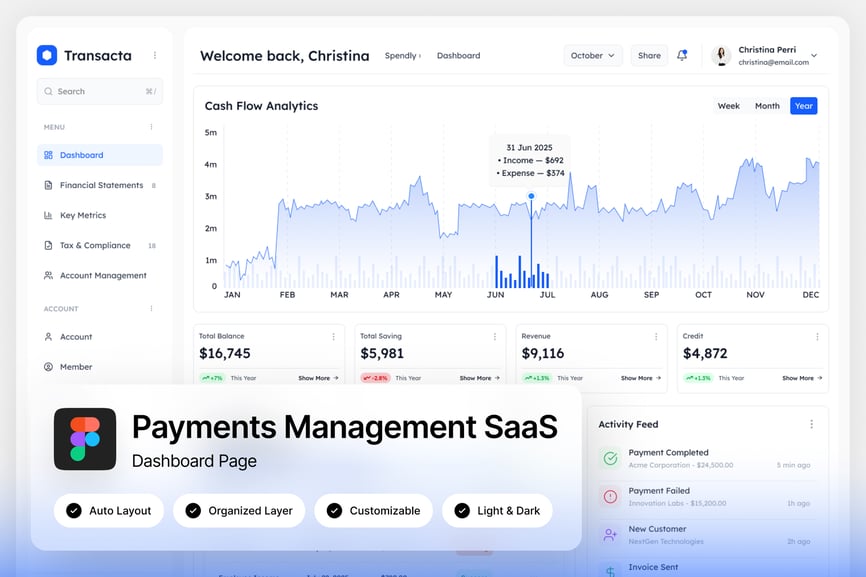Click the Share button
Image resolution: width=866 pixels, height=577 pixels.
tap(650, 56)
